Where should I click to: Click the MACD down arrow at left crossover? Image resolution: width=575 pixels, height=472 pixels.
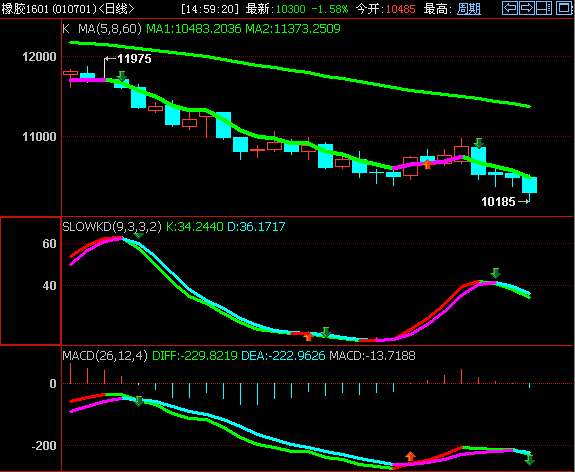pyautogui.click(x=139, y=401)
